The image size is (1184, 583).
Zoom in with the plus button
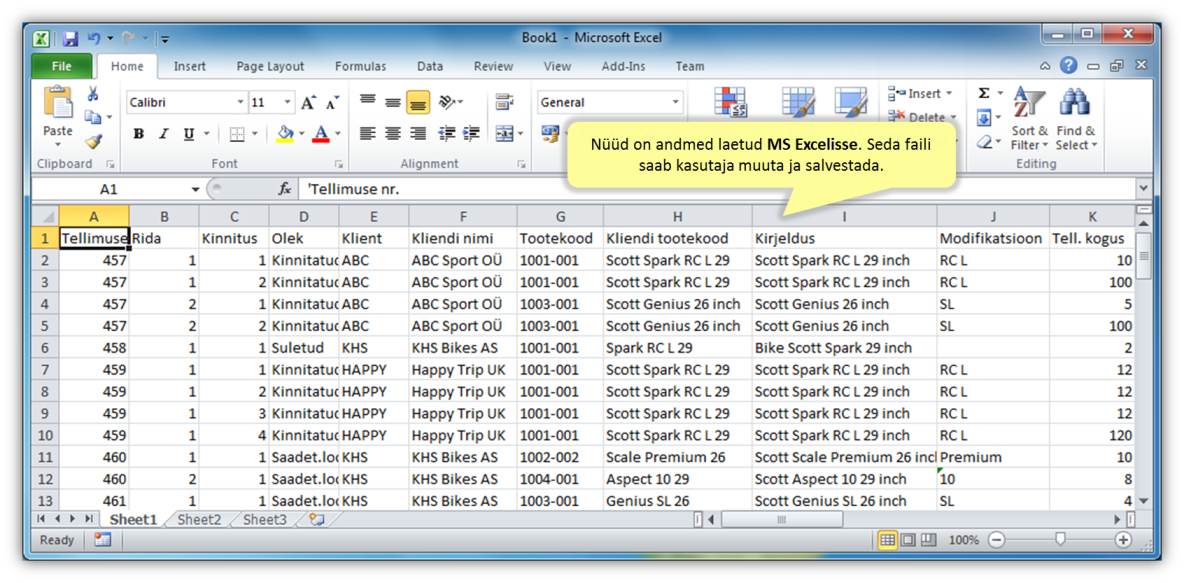pyautogui.click(x=1124, y=540)
